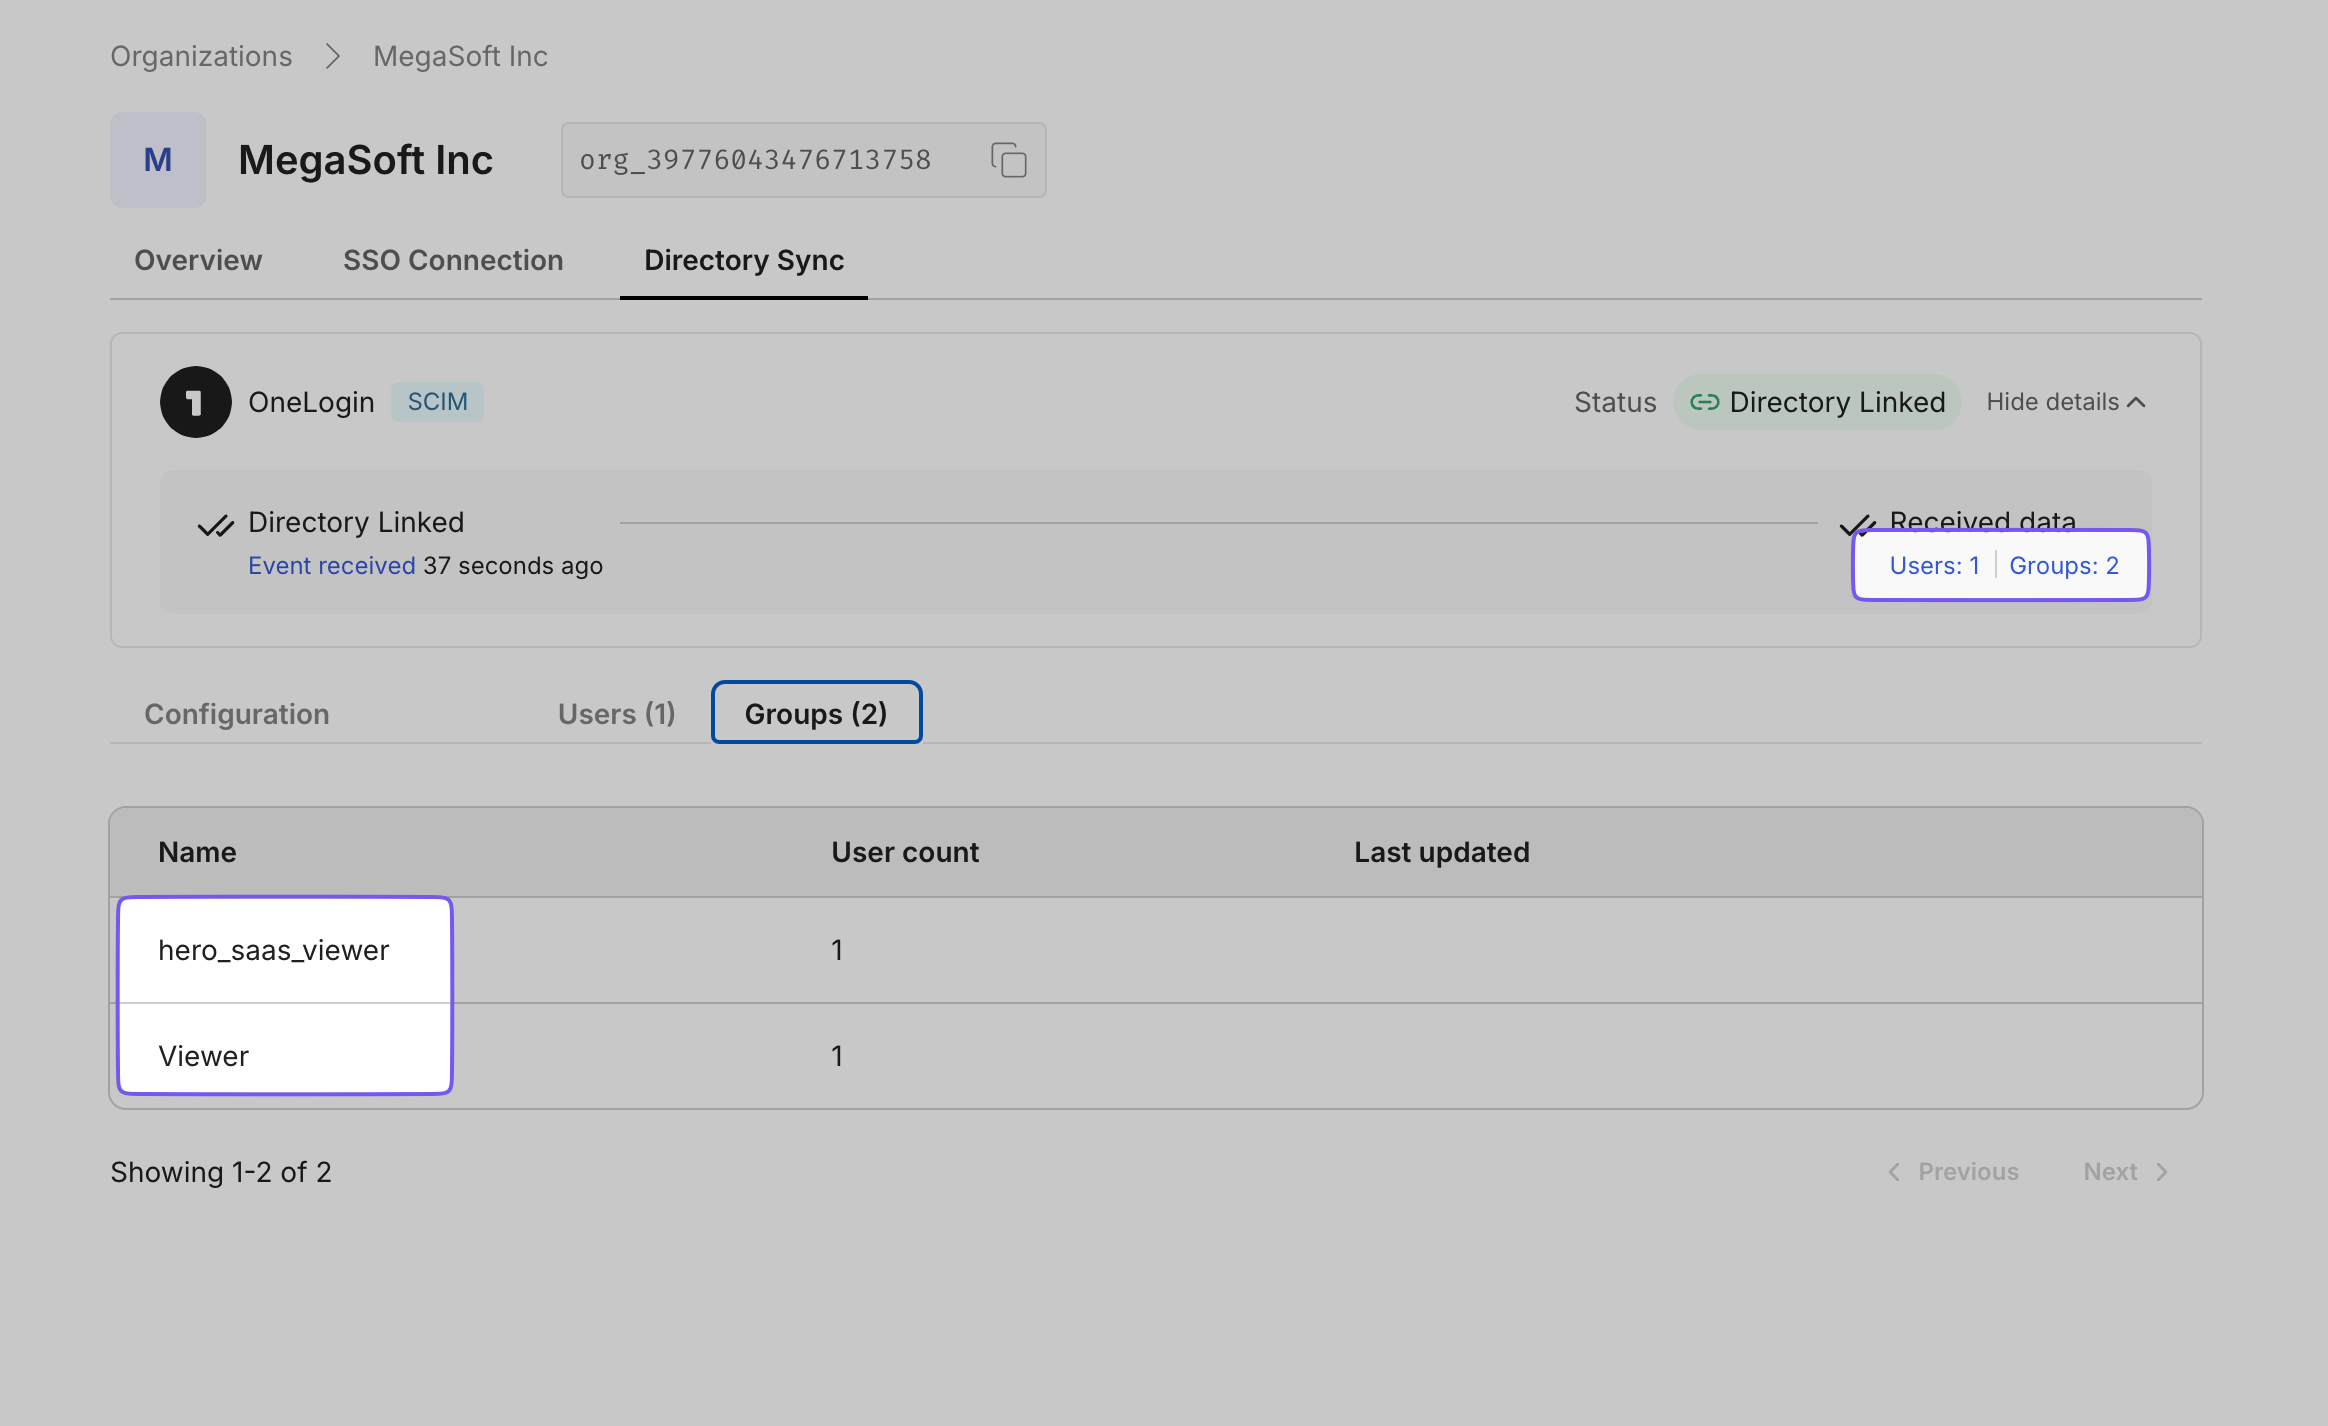The height and width of the screenshot is (1426, 2328).
Task: Click the MegaSoft Inc avatar badge
Action: coord(158,159)
